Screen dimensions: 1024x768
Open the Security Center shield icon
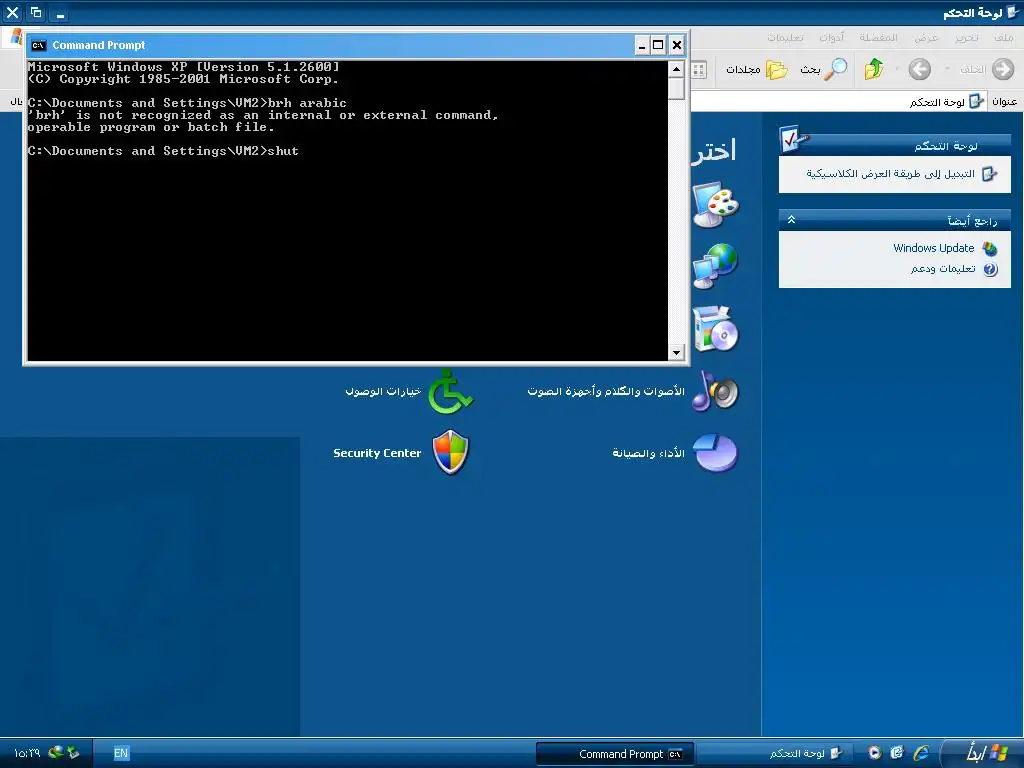[451, 452]
